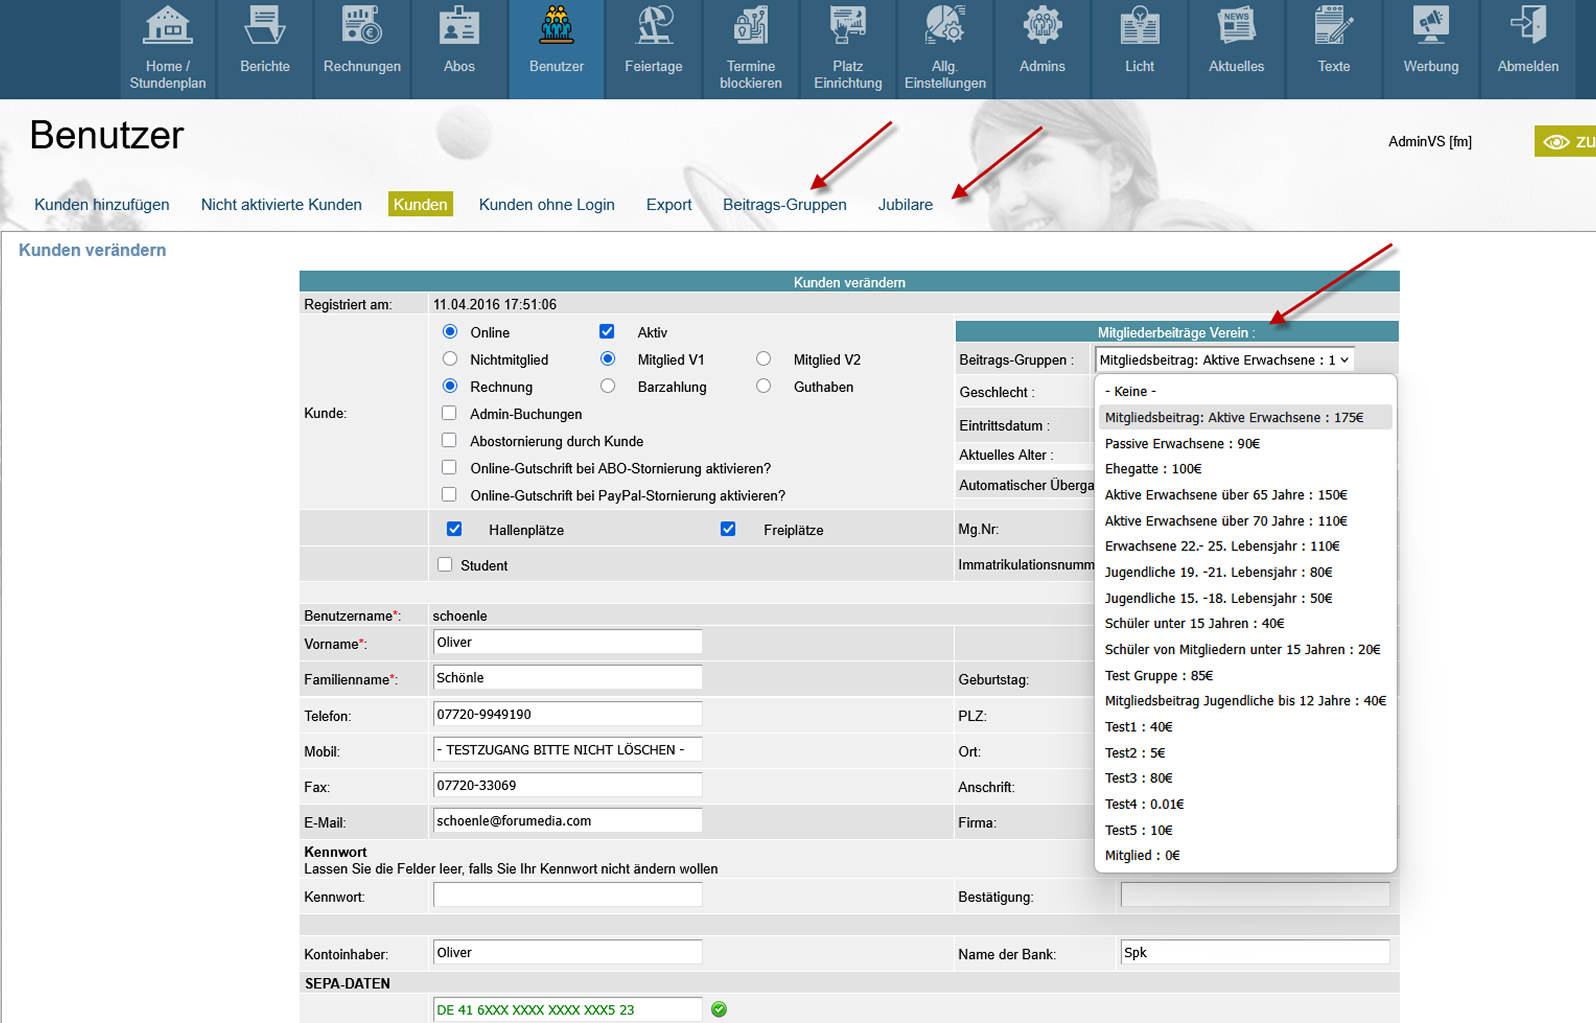Choose Passive Erwachsene : 90€ option
Image resolution: width=1596 pixels, height=1023 pixels.
coord(1182,443)
